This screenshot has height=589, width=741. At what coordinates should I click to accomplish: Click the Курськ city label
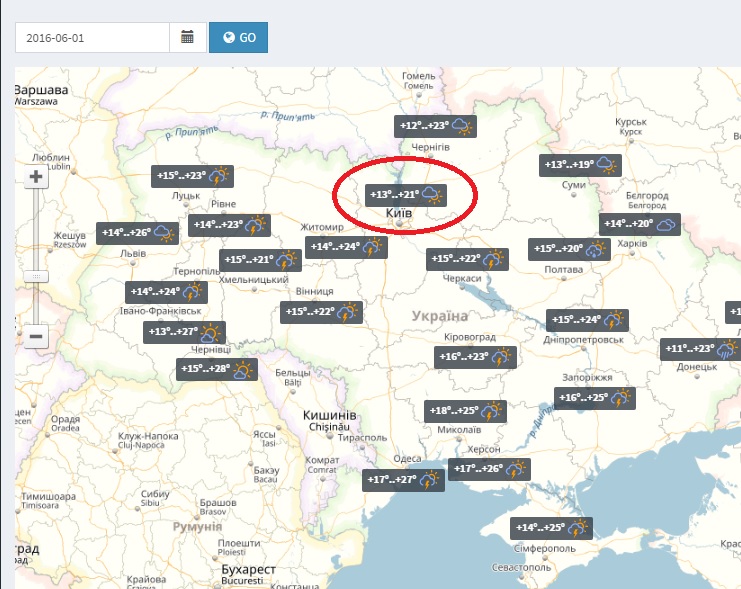click(x=631, y=122)
